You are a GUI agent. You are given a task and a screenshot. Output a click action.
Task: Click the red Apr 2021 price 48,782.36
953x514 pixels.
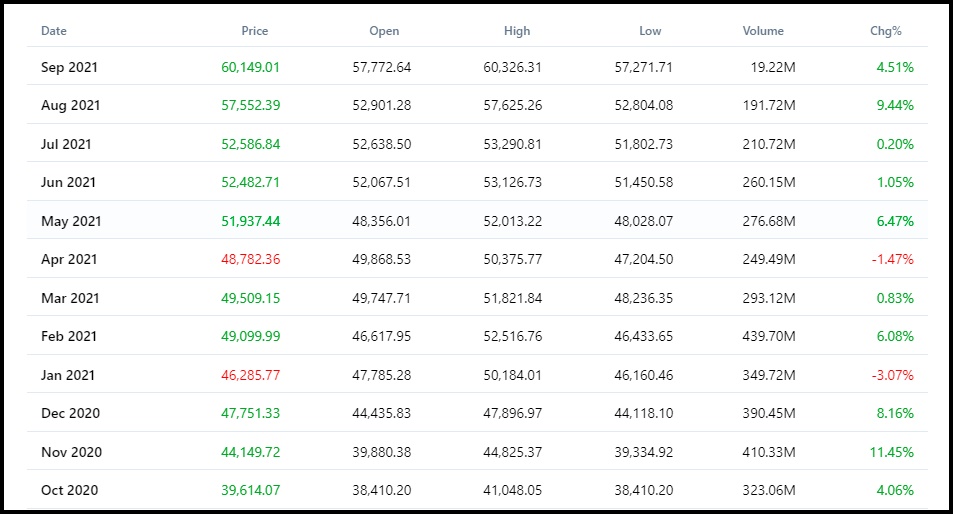click(x=250, y=259)
